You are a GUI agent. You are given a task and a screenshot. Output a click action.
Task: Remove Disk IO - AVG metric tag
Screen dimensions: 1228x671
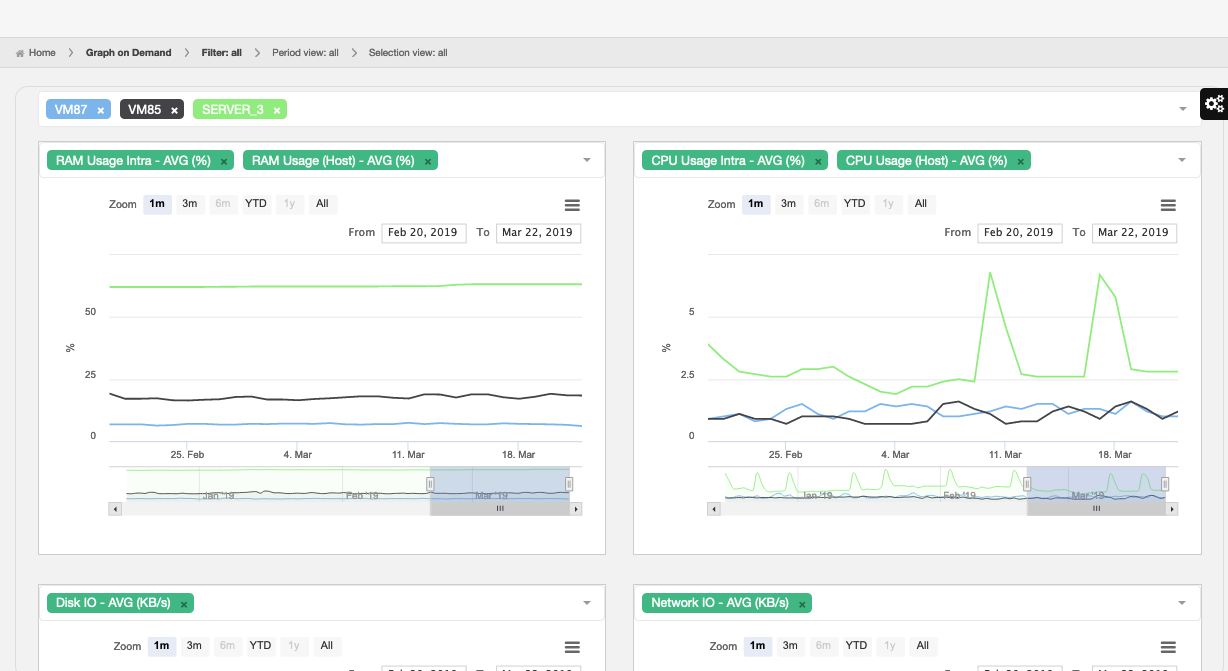tap(184, 604)
